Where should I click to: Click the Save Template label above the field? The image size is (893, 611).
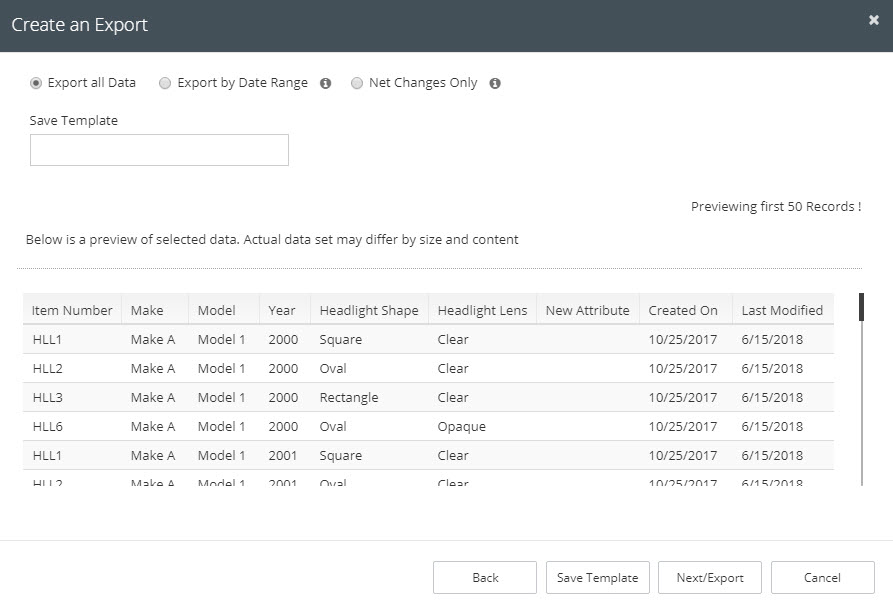(x=73, y=120)
